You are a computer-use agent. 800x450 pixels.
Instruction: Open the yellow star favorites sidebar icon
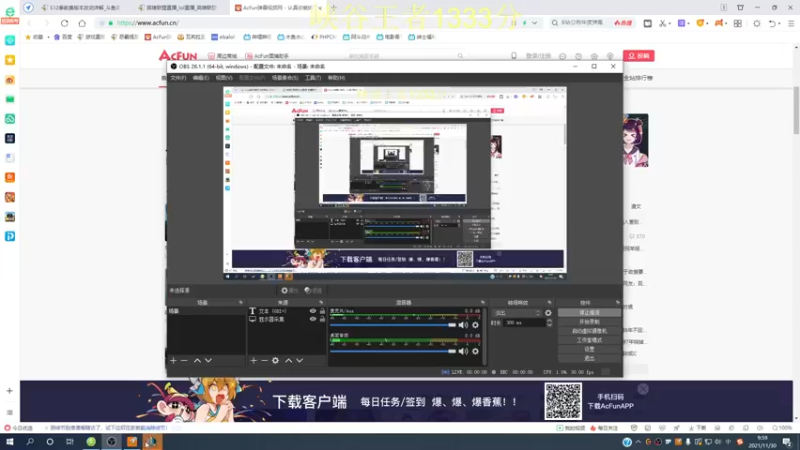[10, 60]
